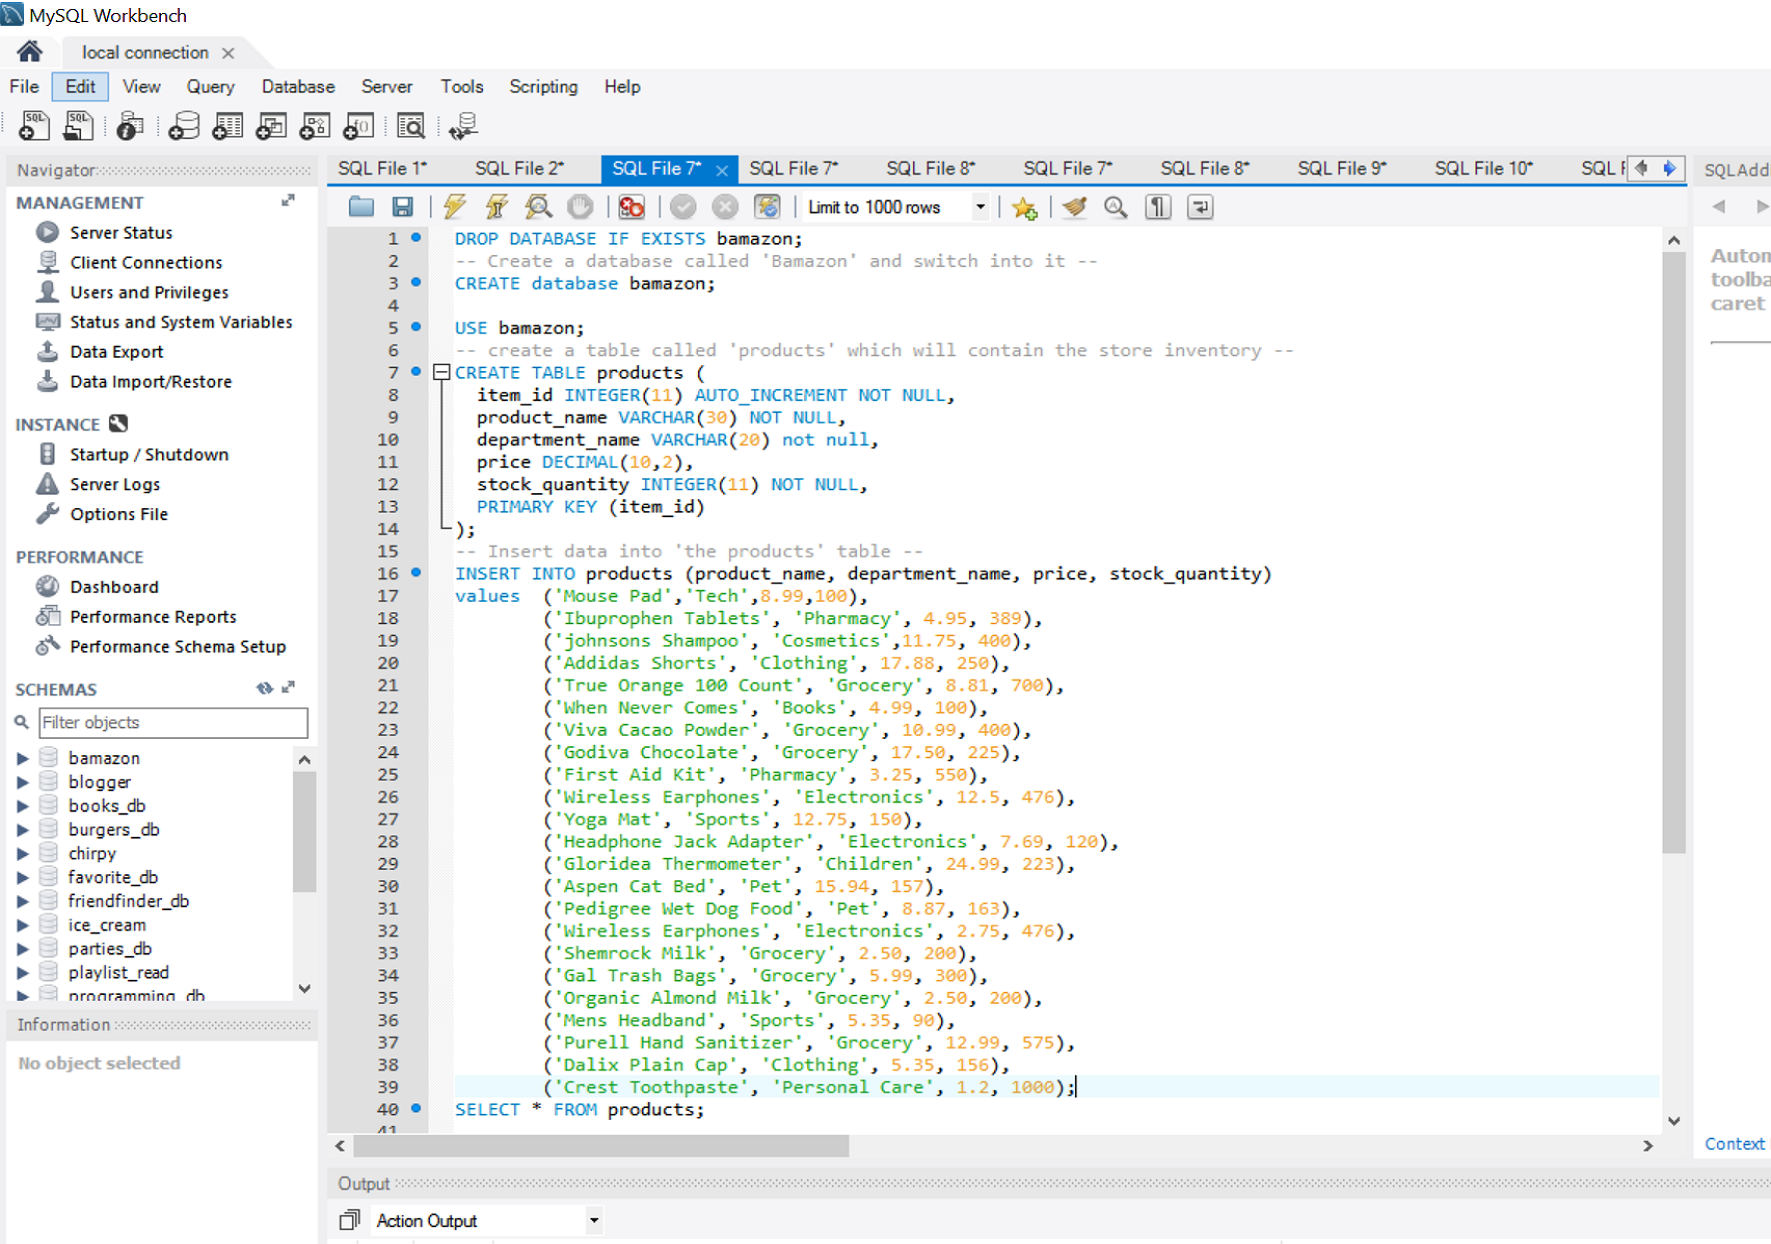Expand the books_db schema
Screen dimensions: 1771x1244
(x=22, y=806)
